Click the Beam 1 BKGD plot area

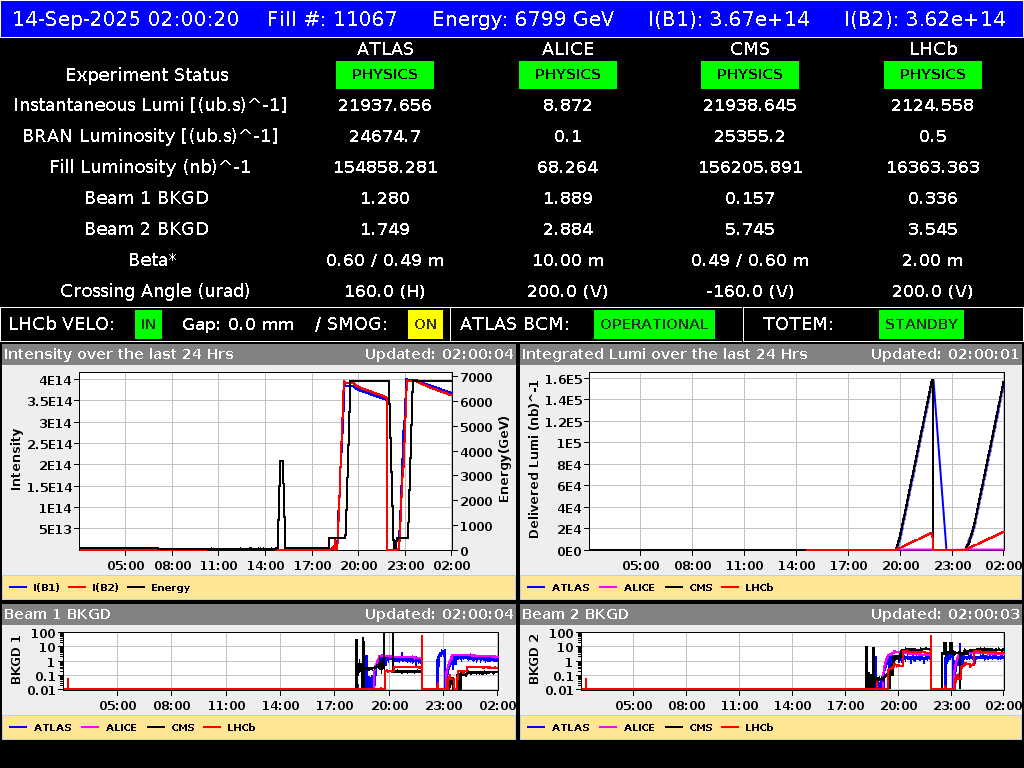pyautogui.click(x=281, y=661)
